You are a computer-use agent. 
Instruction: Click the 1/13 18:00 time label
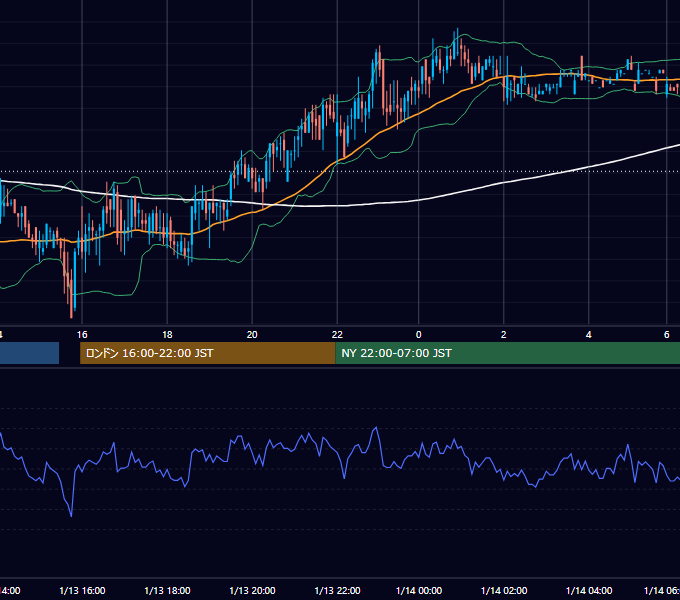pos(167,590)
